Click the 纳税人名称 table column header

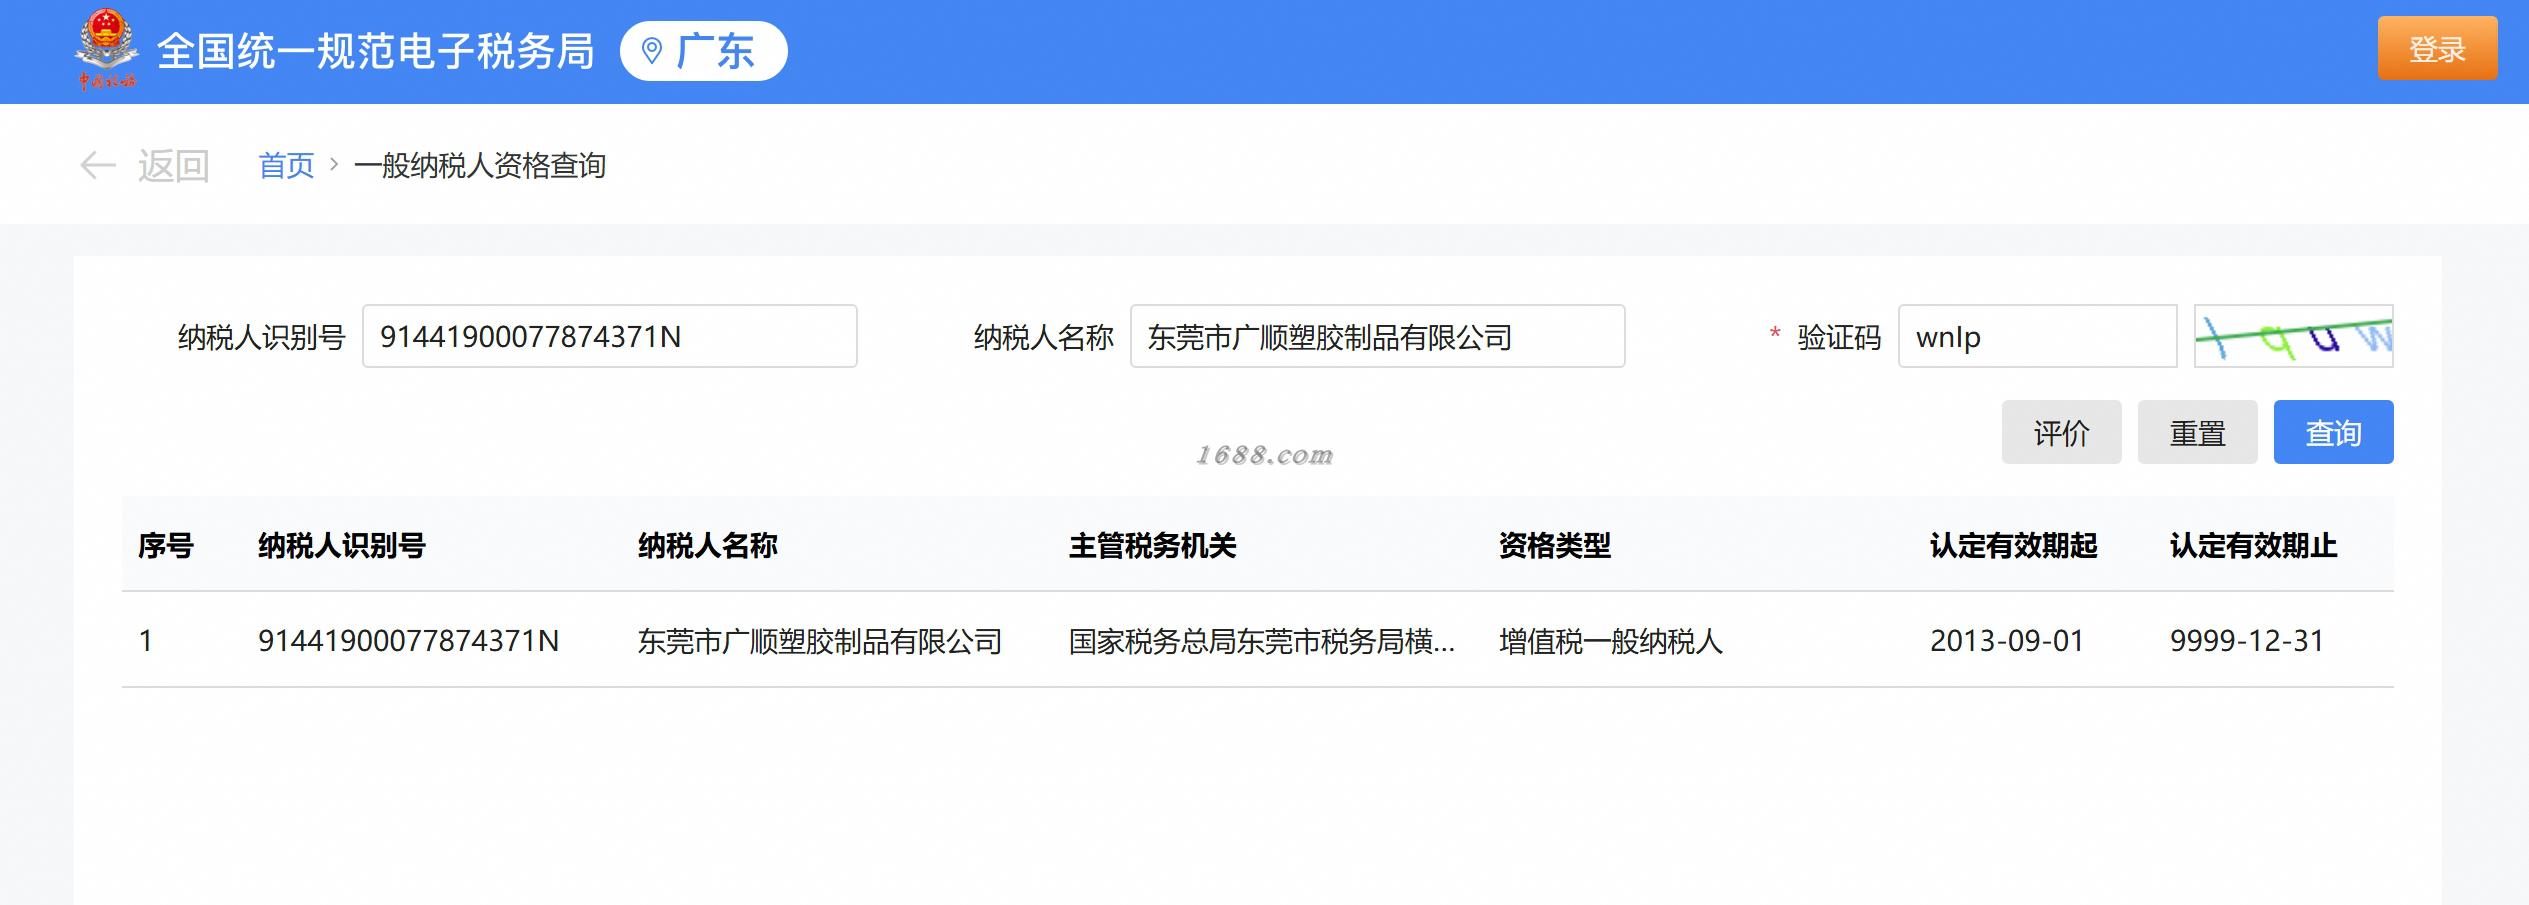pos(708,545)
